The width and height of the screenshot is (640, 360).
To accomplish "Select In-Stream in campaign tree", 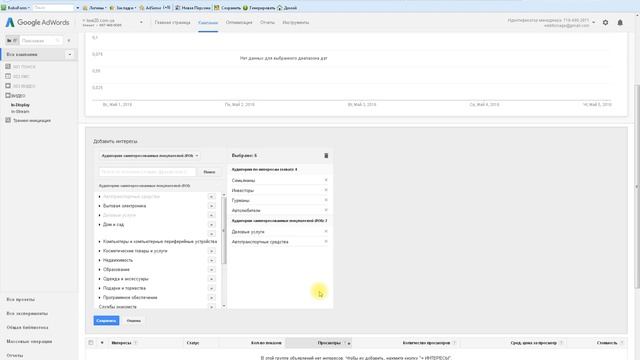I will 20,111.
